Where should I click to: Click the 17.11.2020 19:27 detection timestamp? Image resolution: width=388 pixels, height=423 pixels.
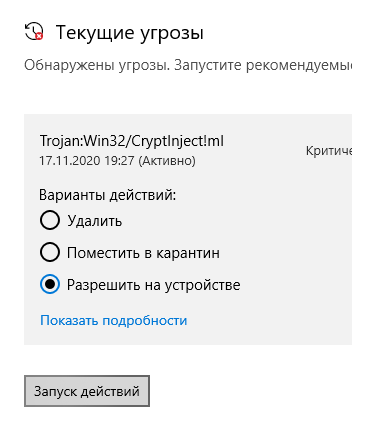87,161
